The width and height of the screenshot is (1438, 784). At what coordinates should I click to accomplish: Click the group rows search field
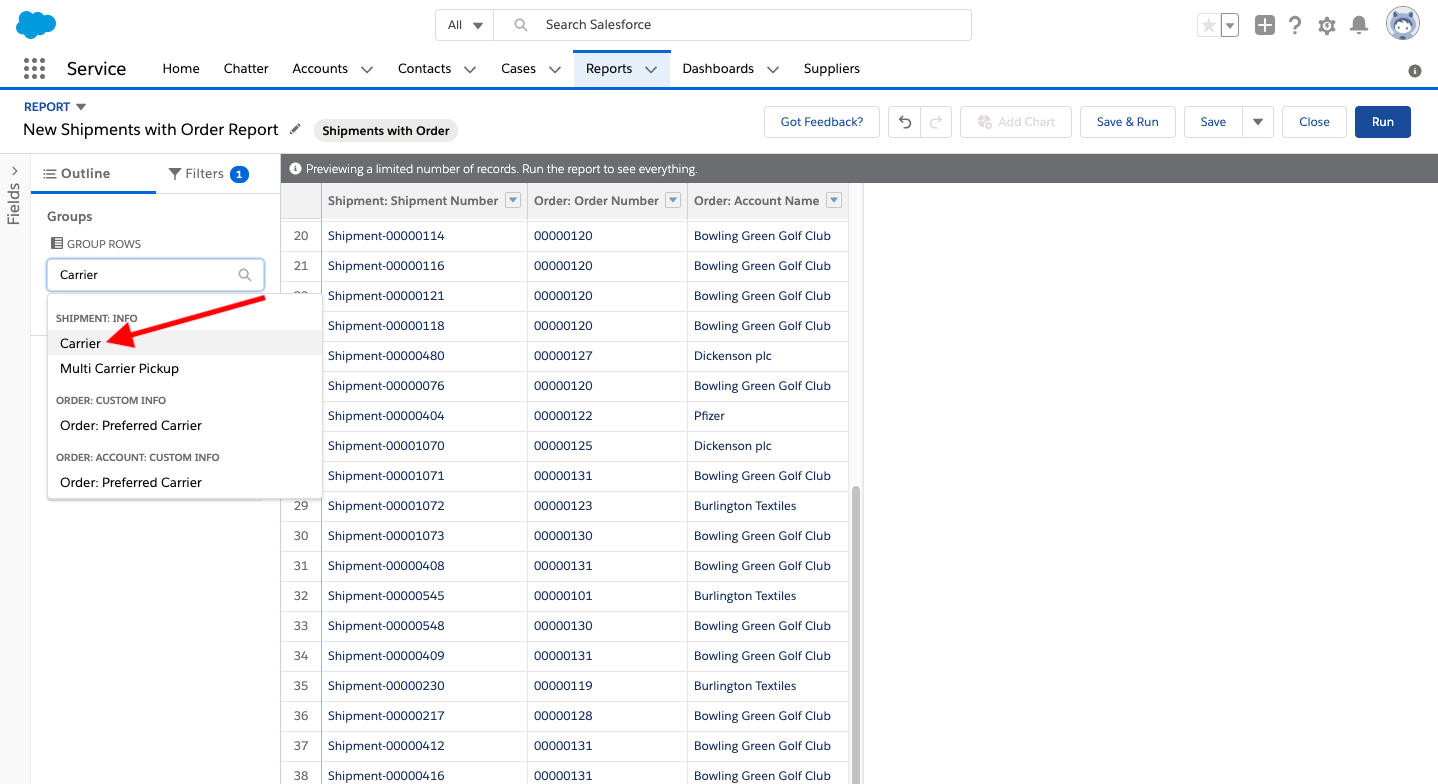pyautogui.click(x=155, y=274)
